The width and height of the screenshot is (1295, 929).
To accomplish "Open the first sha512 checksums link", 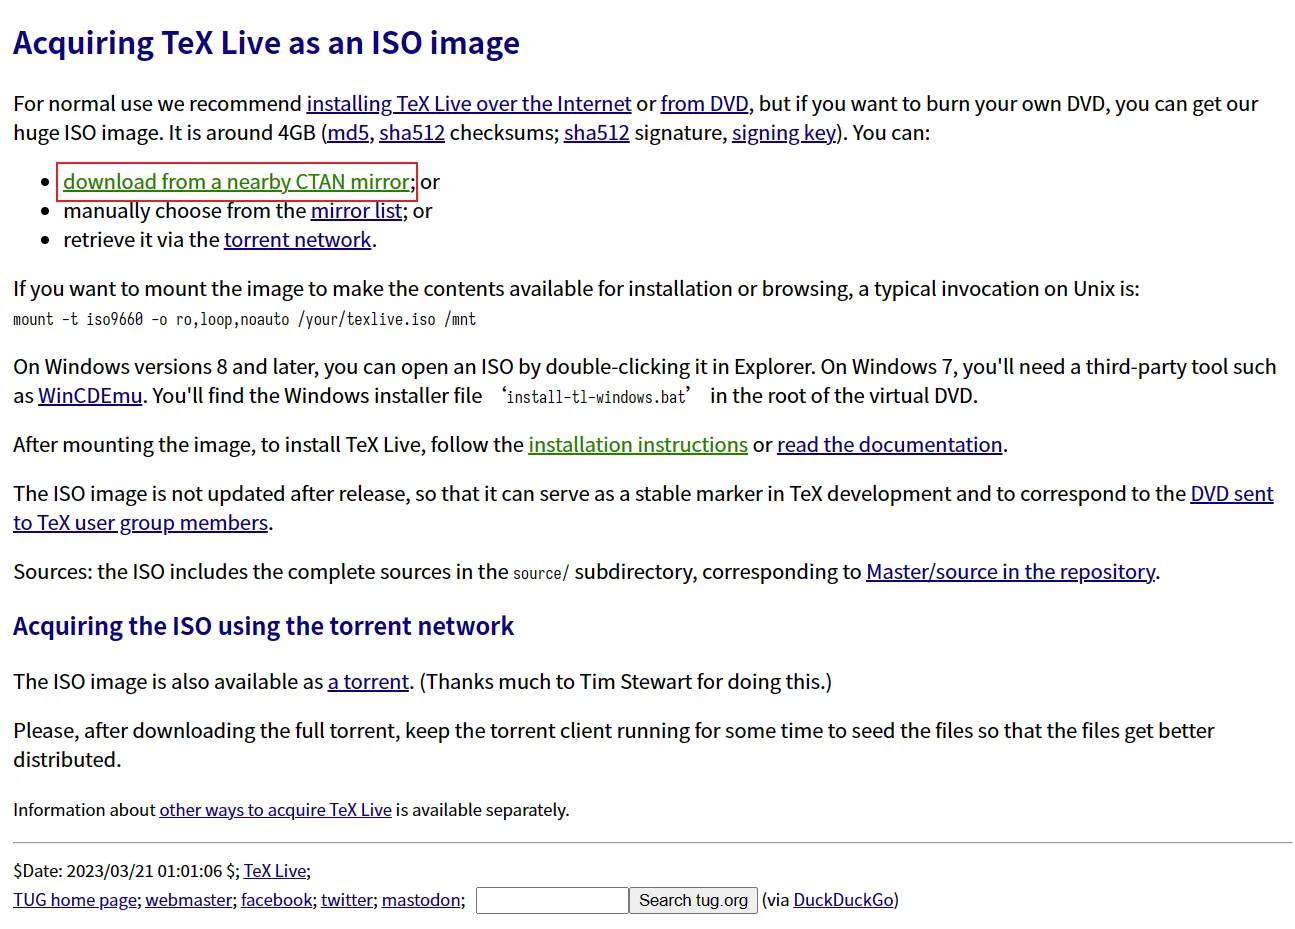I will tap(412, 133).
